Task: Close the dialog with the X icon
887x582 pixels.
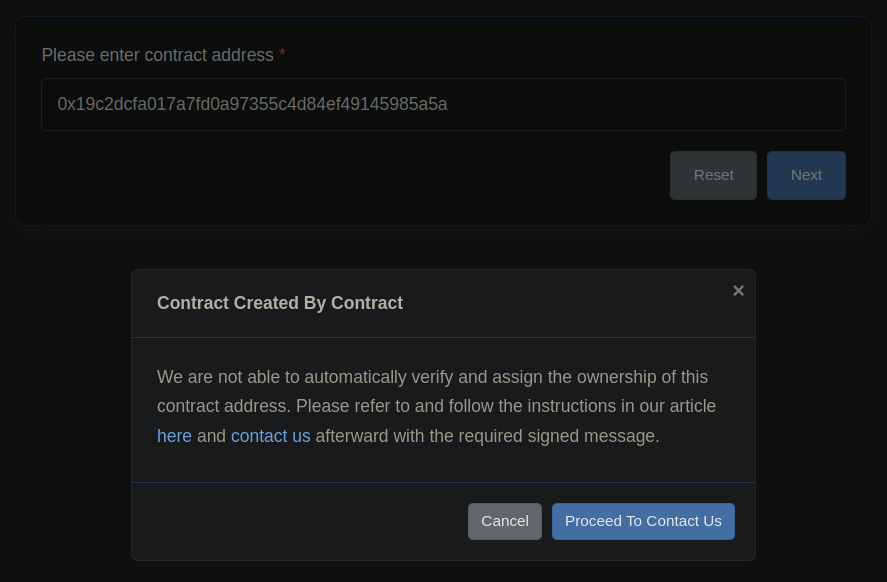Action: (738, 291)
